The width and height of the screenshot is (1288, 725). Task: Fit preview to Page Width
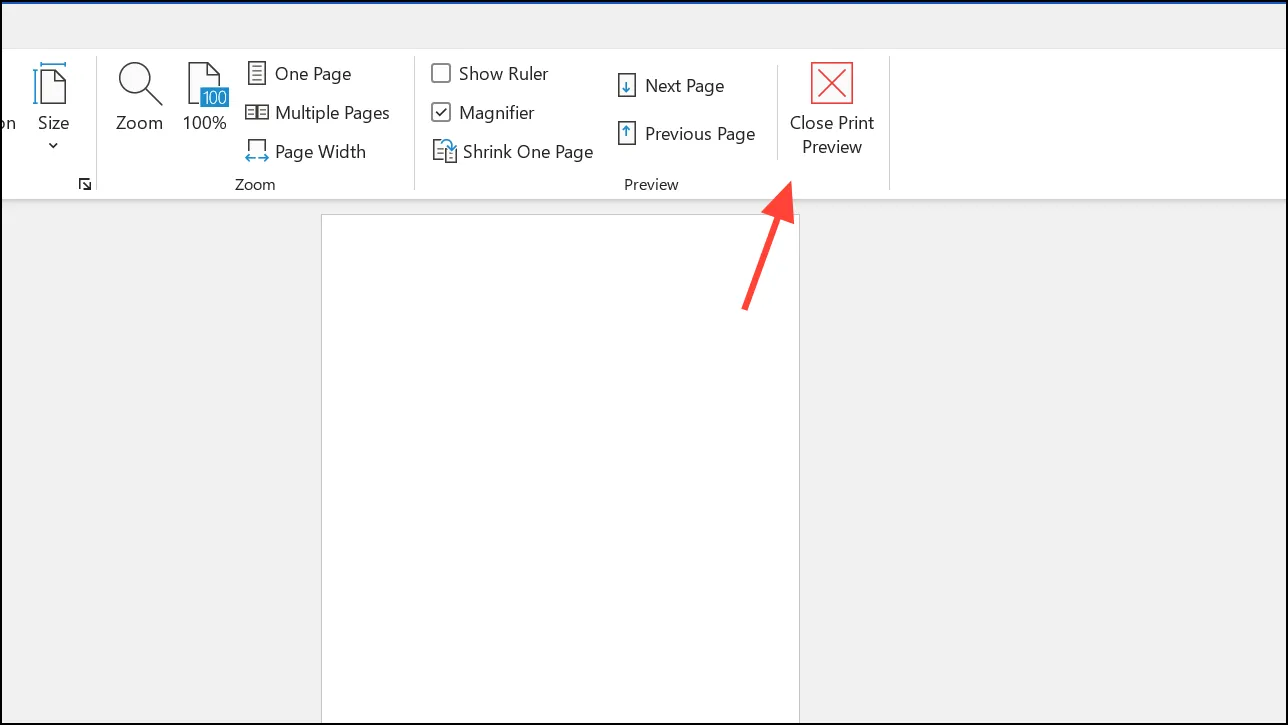306,152
